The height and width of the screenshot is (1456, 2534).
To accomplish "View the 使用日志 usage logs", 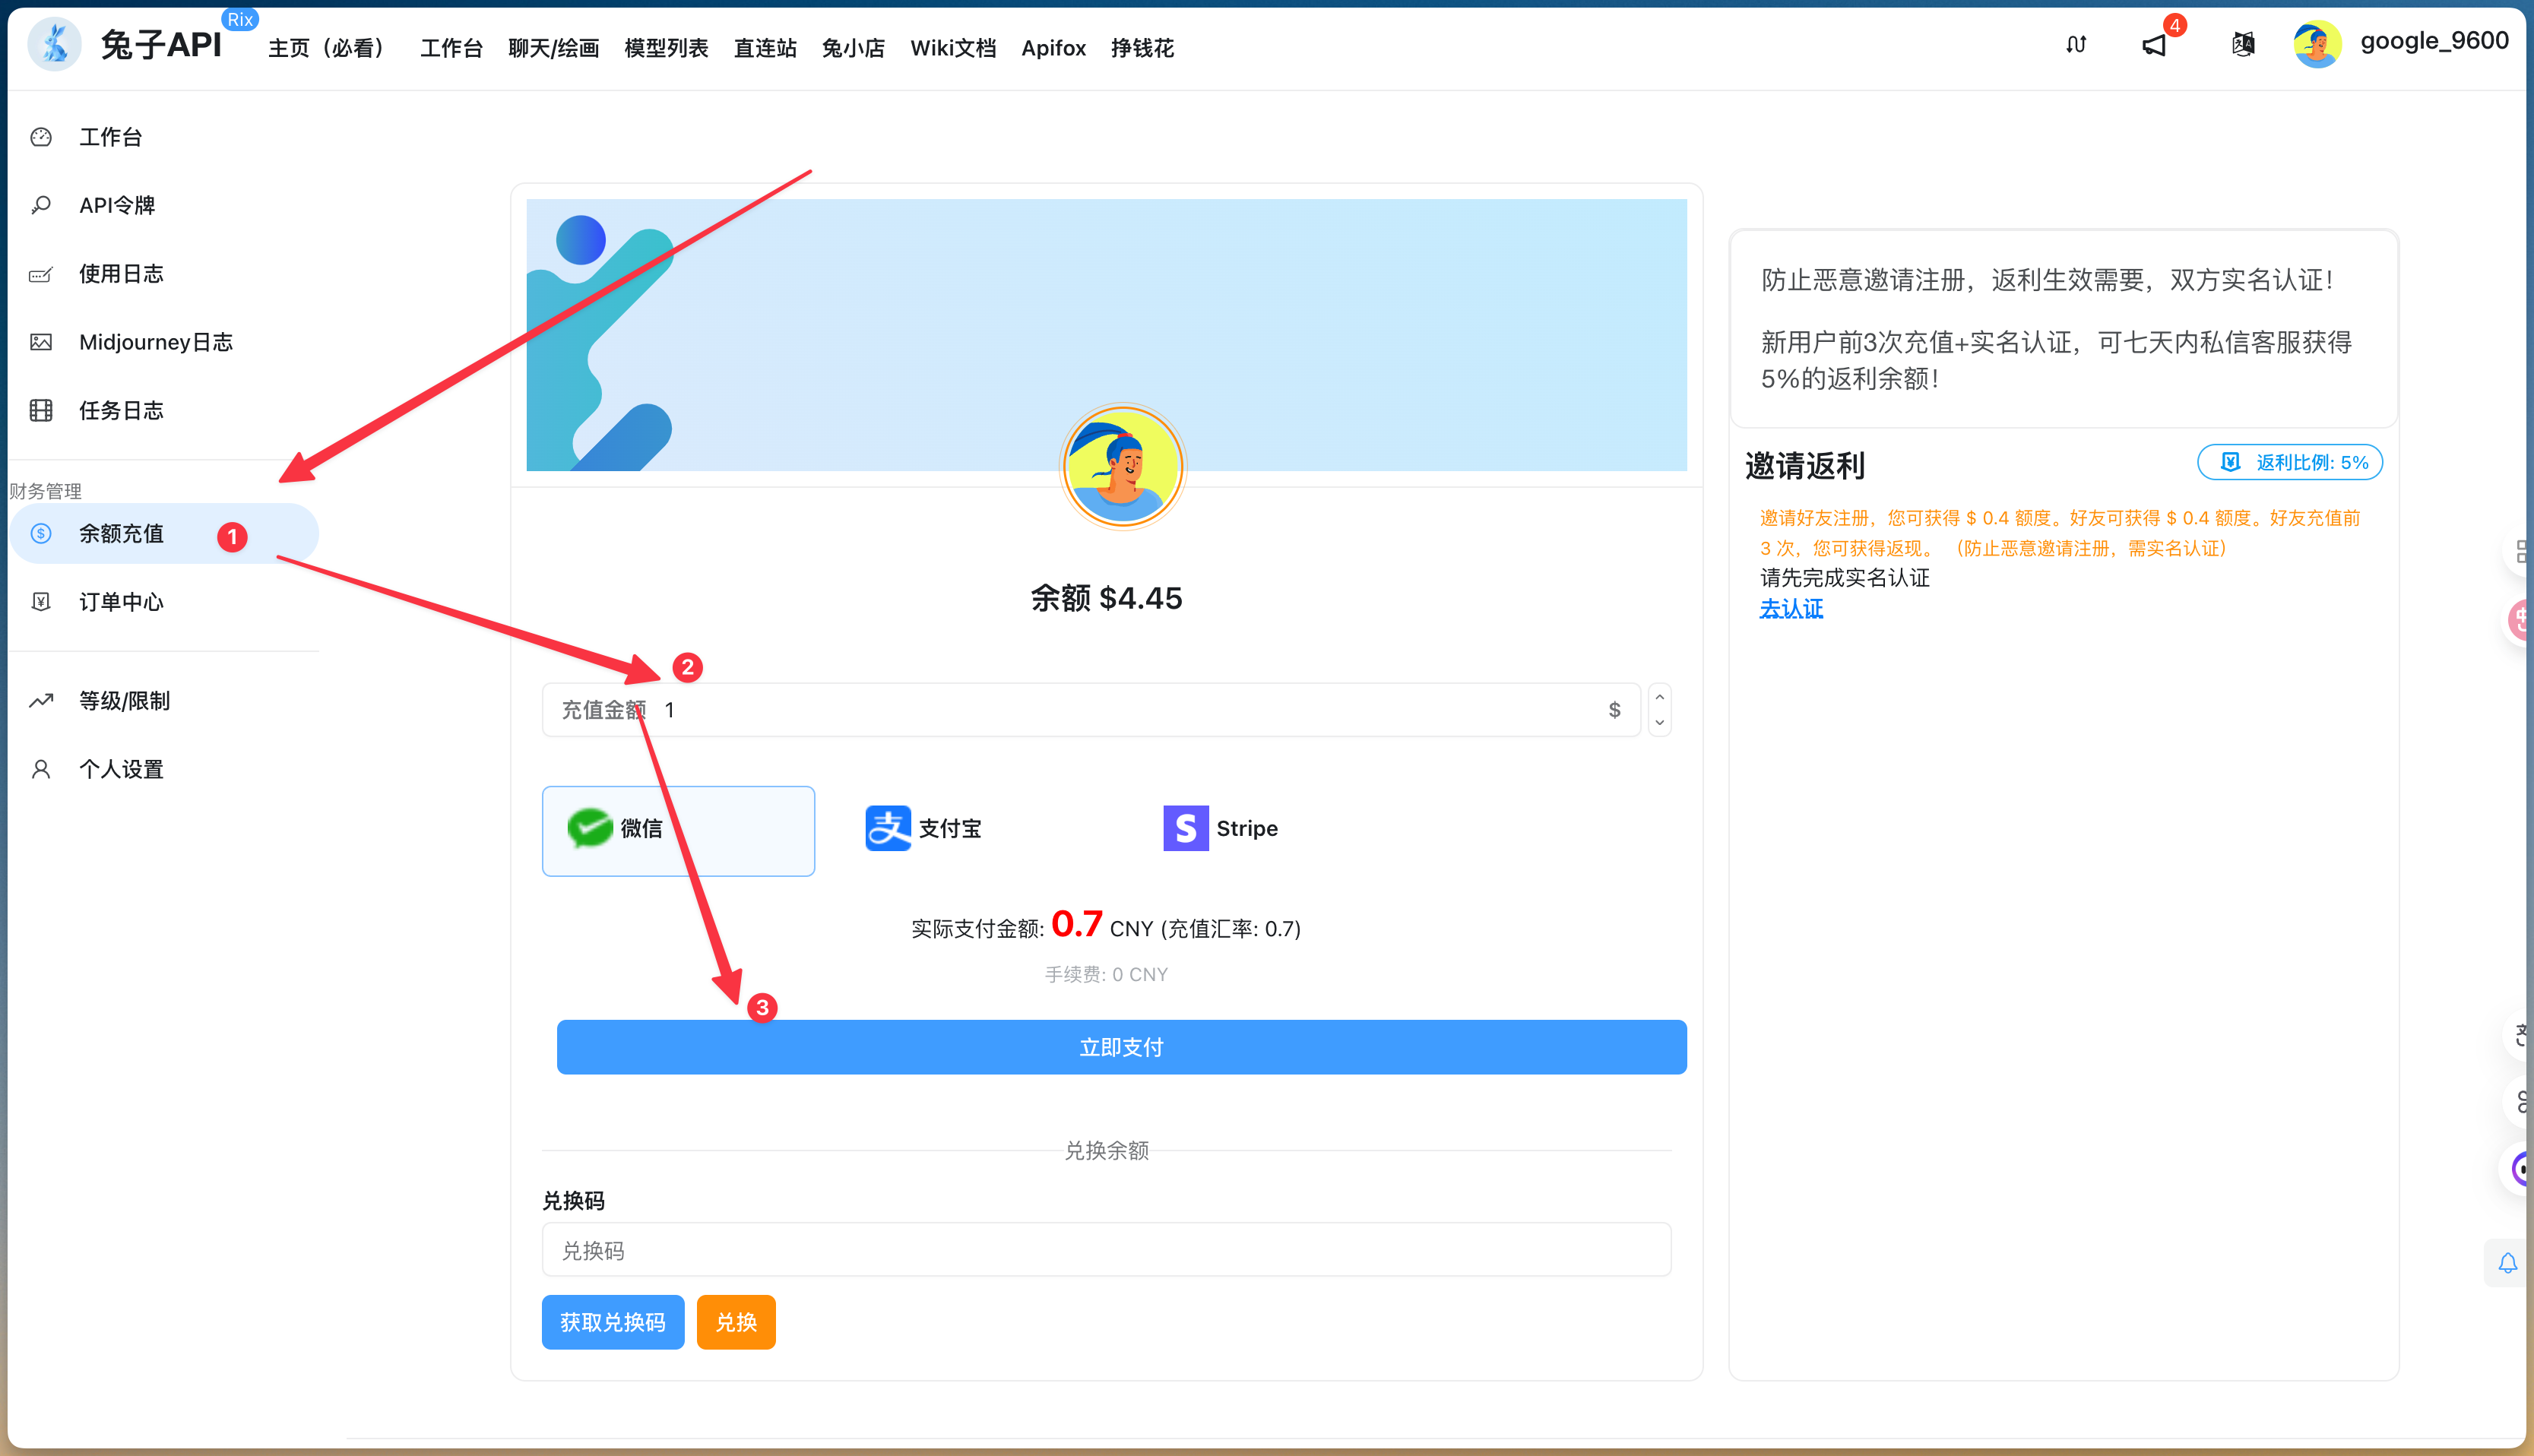I will (x=121, y=273).
